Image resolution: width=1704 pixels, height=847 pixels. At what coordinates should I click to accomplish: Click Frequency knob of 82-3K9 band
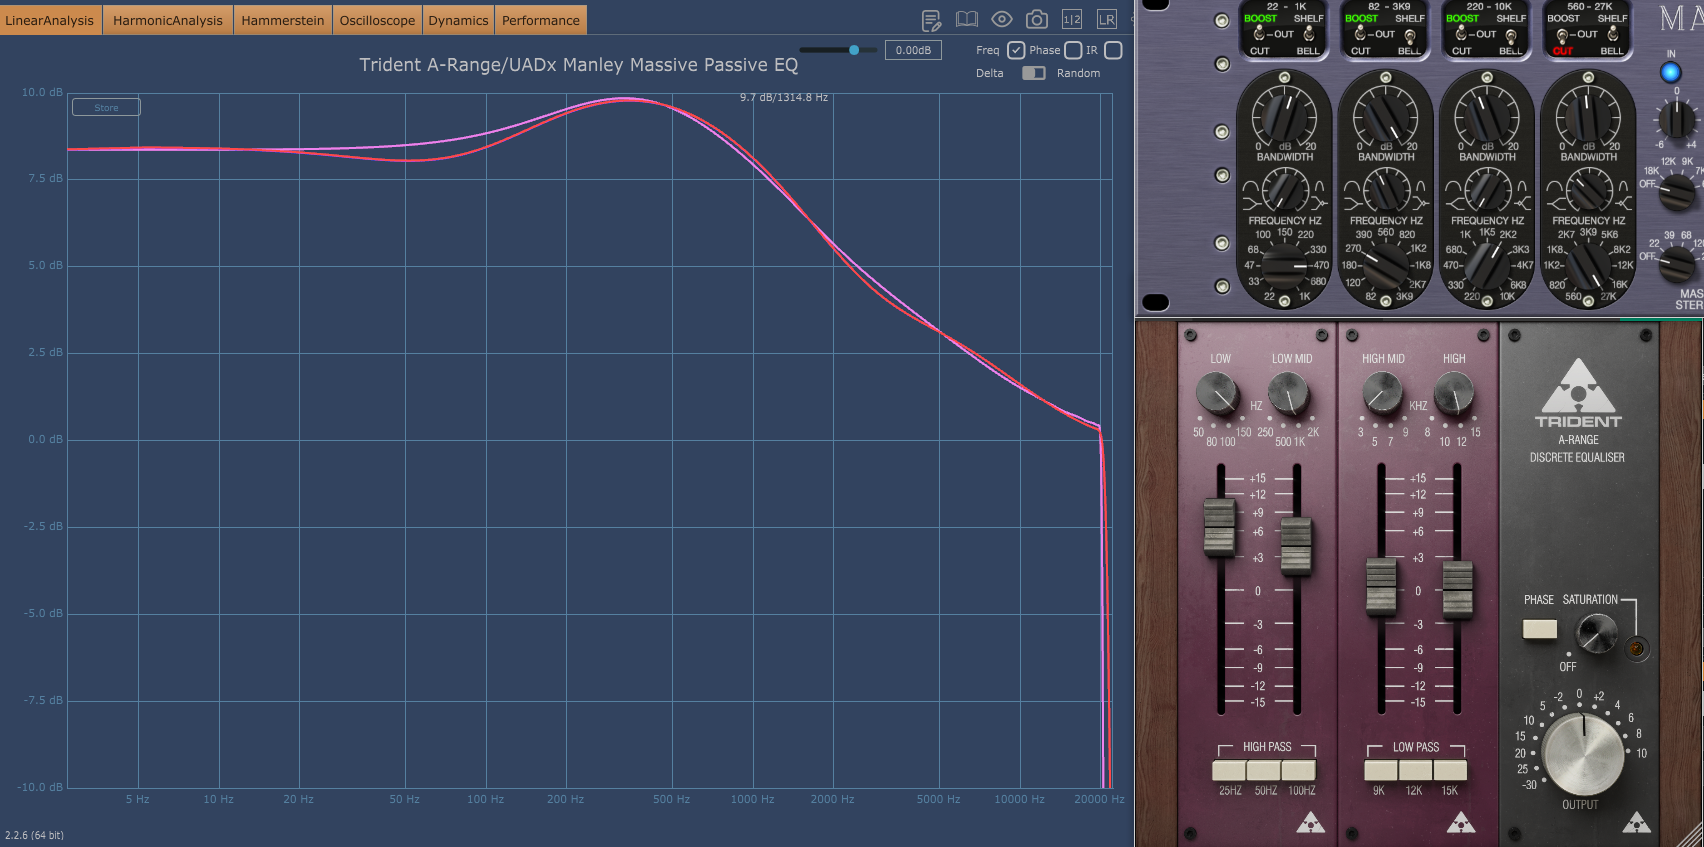point(1386,266)
